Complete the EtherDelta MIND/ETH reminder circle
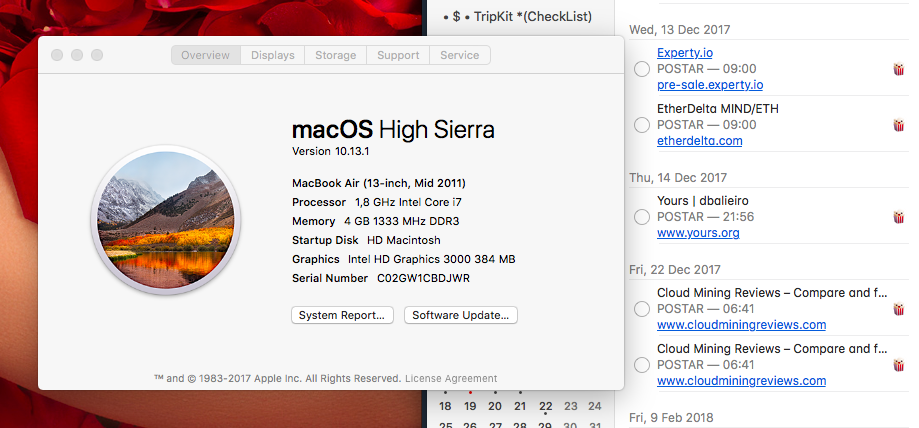The width and height of the screenshot is (919, 428). [x=642, y=124]
